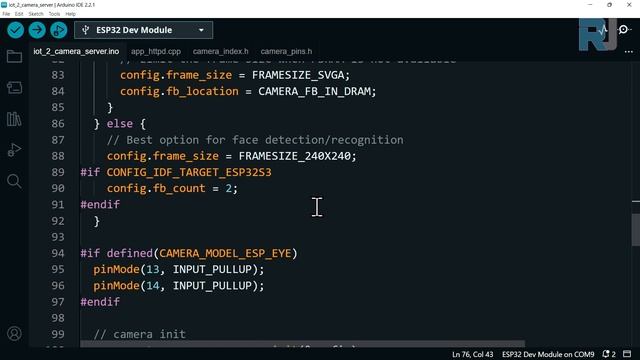Click the Upload arrow button
Image resolution: width=640 pixels, height=360 pixels.
[x=37, y=30]
